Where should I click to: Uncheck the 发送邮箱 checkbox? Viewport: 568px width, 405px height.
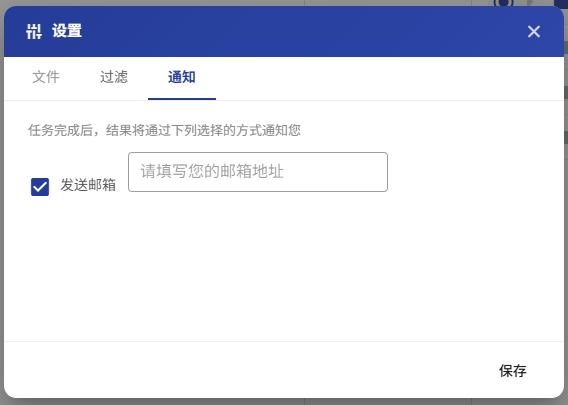[x=40, y=187]
